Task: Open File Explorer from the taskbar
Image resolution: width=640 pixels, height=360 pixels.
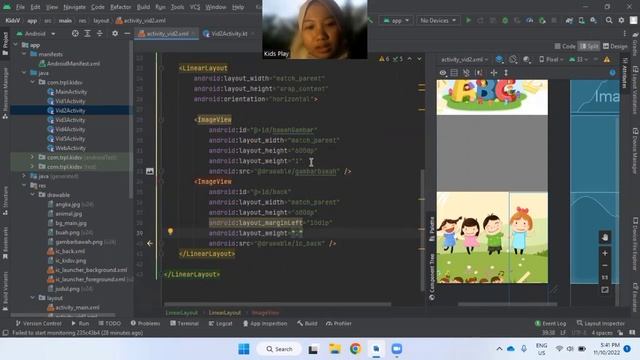Action: 335,349
